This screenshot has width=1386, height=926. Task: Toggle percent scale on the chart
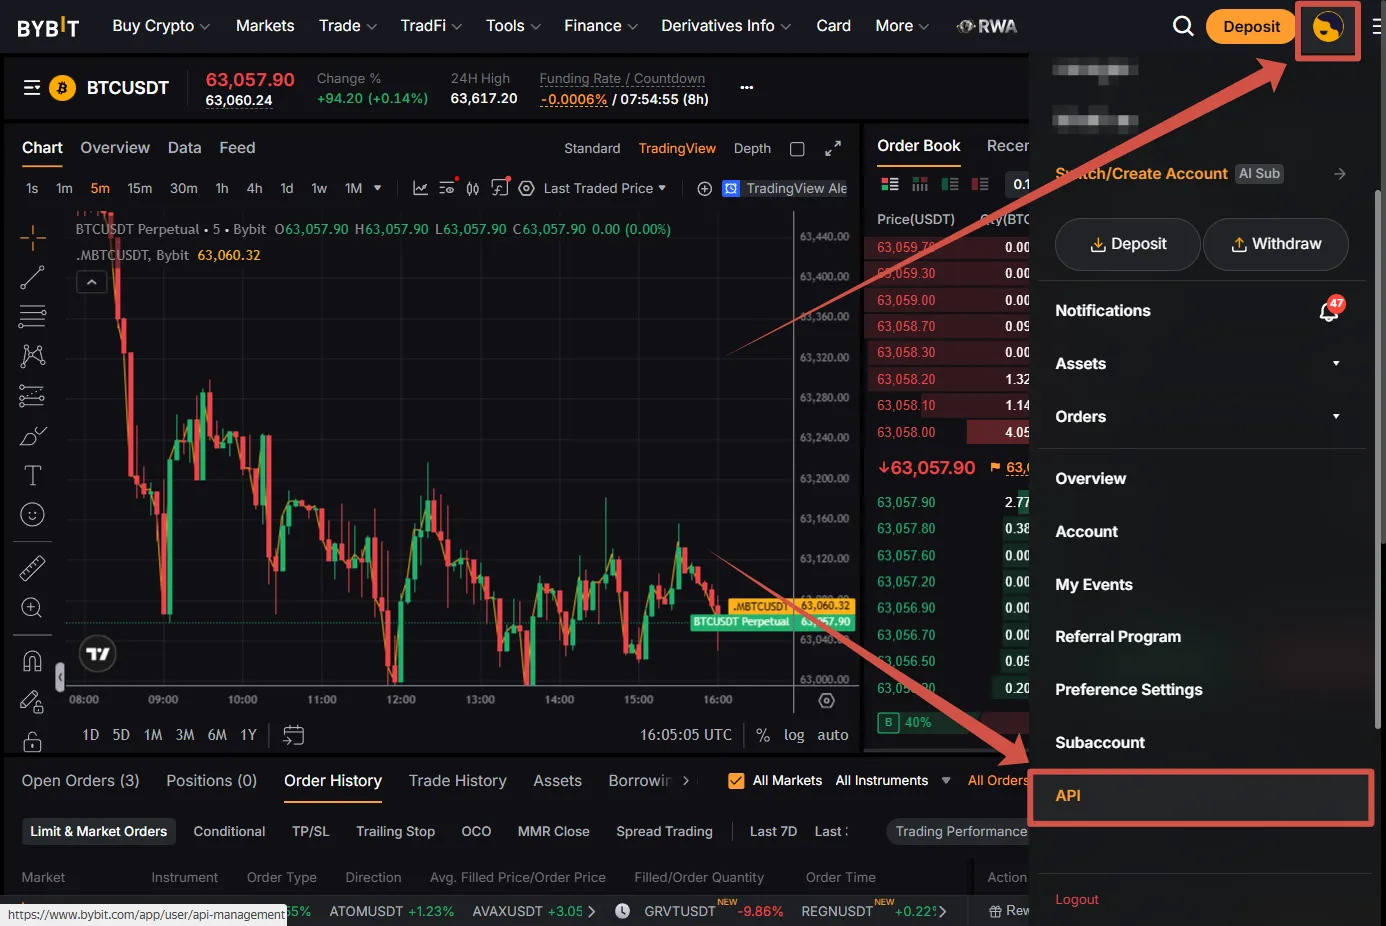763,735
